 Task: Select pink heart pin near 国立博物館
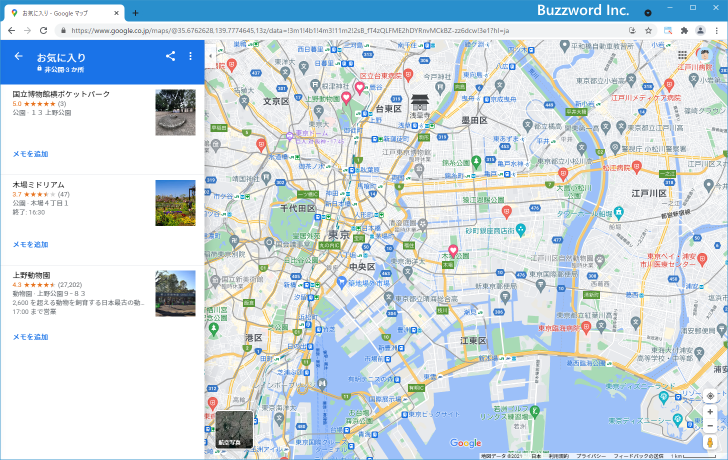[x=359, y=87]
